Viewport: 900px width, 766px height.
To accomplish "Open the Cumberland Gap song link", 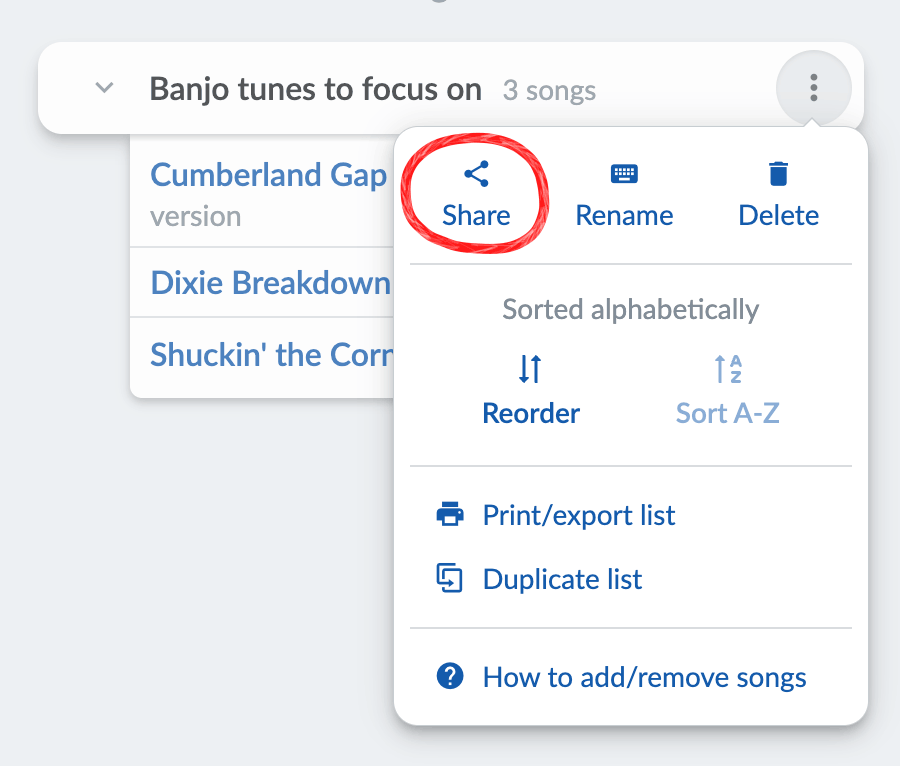I will click(x=269, y=175).
